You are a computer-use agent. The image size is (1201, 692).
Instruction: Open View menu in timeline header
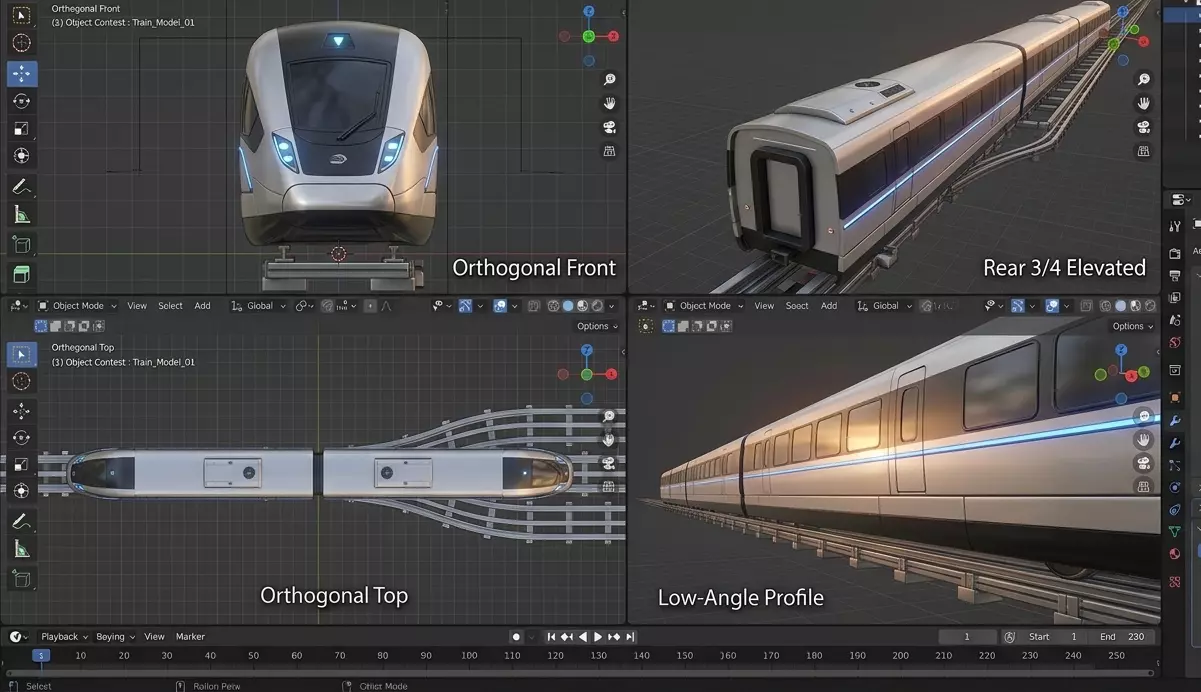[x=154, y=637]
